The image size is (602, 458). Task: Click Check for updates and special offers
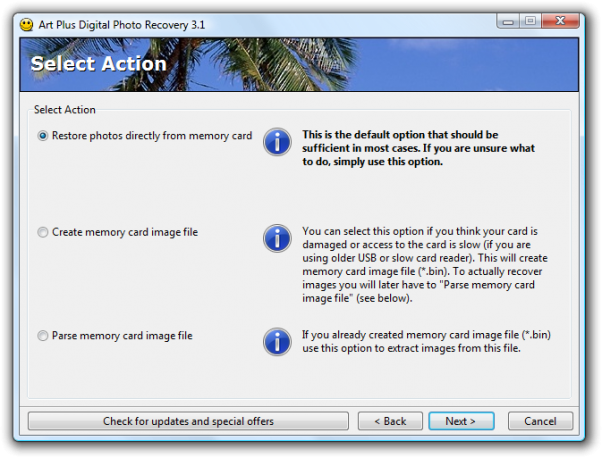188,421
